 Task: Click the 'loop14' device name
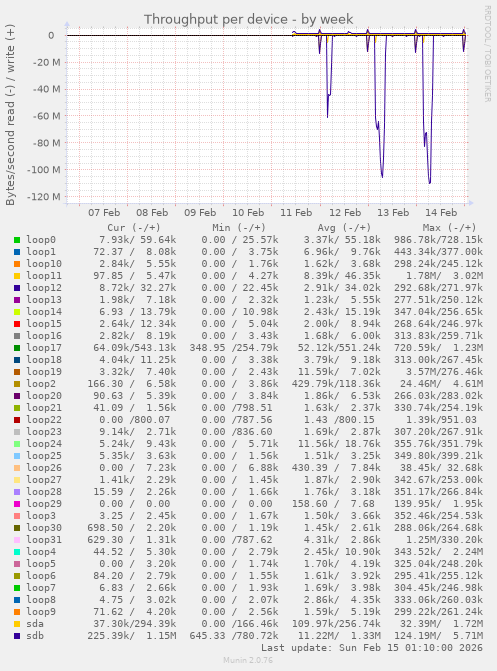pos(44,312)
